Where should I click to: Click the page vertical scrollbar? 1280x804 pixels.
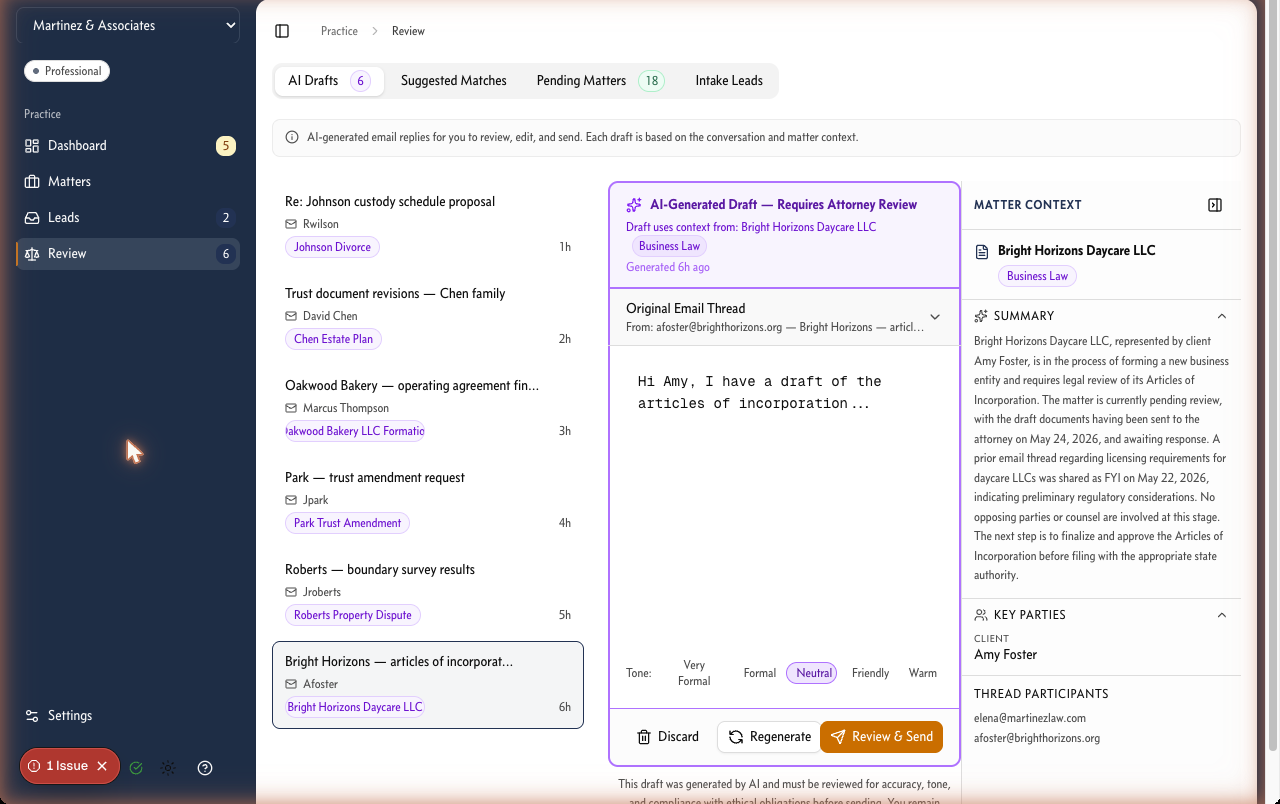(1272, 377)
